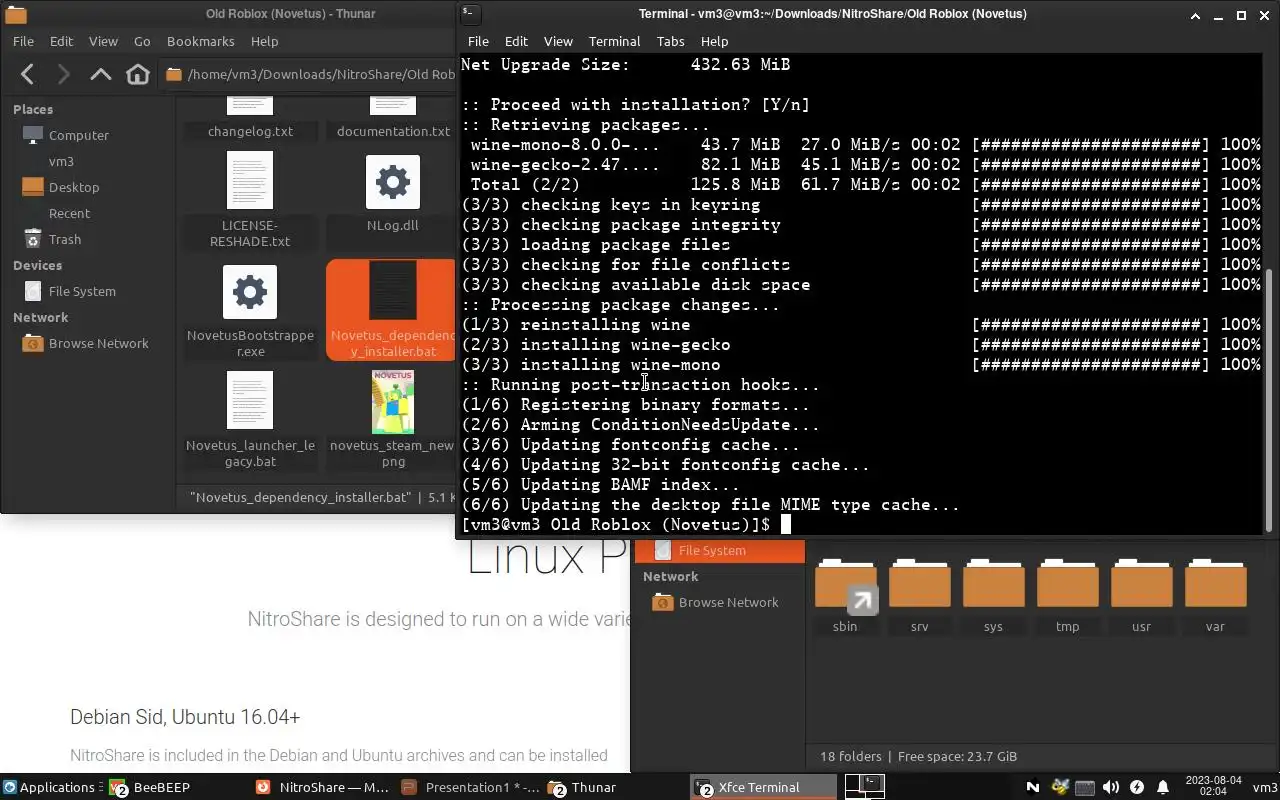Open volume control in system tray
This screenshot has width=1280, height=800.
[x=1111, y=787]
